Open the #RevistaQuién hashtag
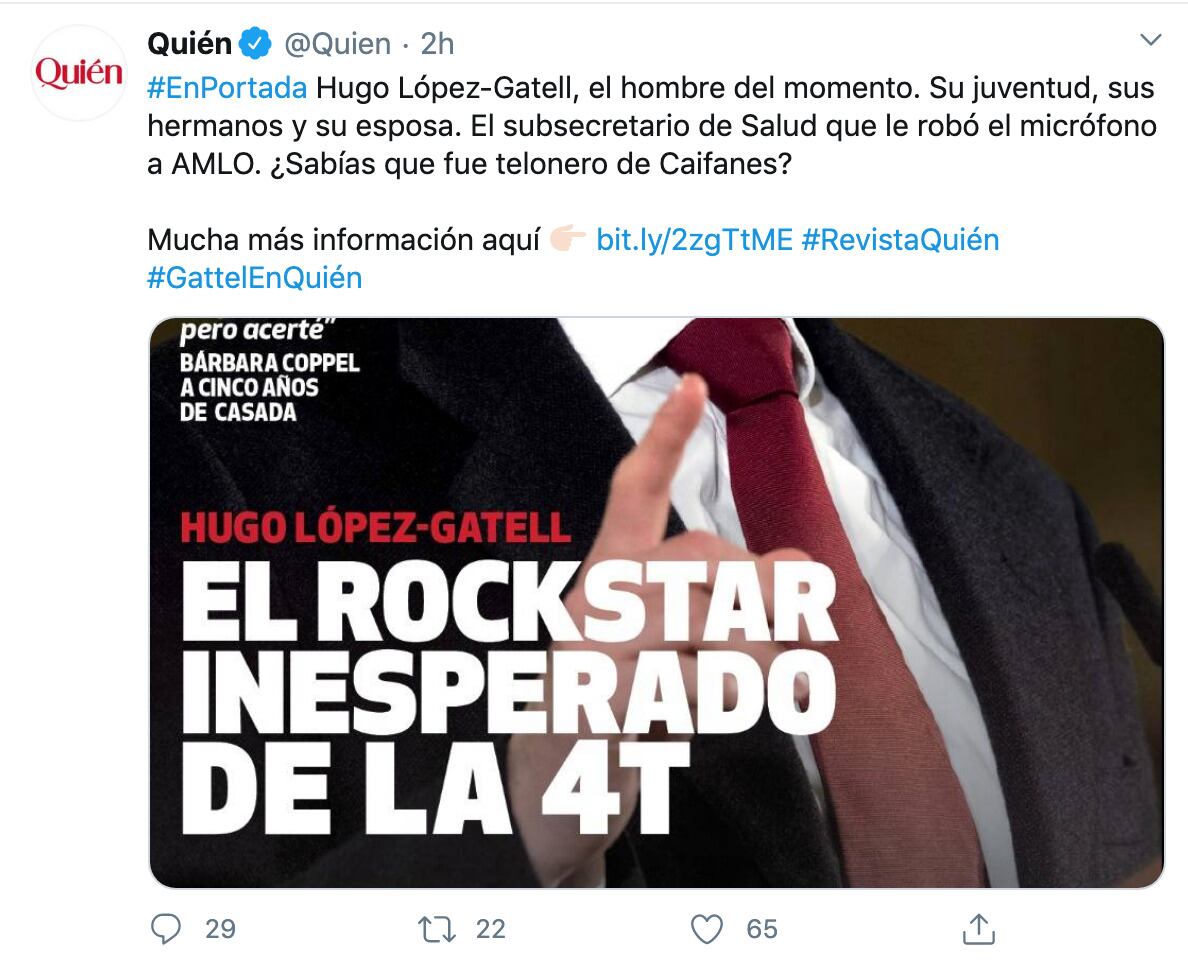The height and width of the screenshot is (964, 1188). [x=900, y=239]
